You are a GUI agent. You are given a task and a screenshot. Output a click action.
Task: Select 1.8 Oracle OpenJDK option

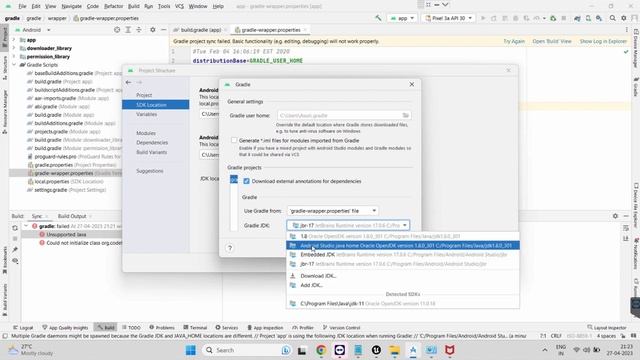[x=402, y=236]
